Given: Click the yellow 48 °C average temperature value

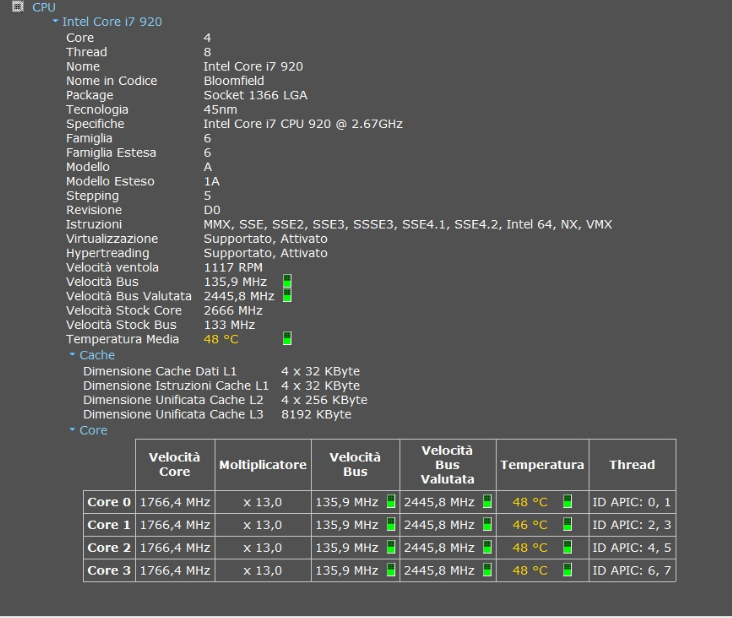Looking at the screenshot, I should click(221, 339).
